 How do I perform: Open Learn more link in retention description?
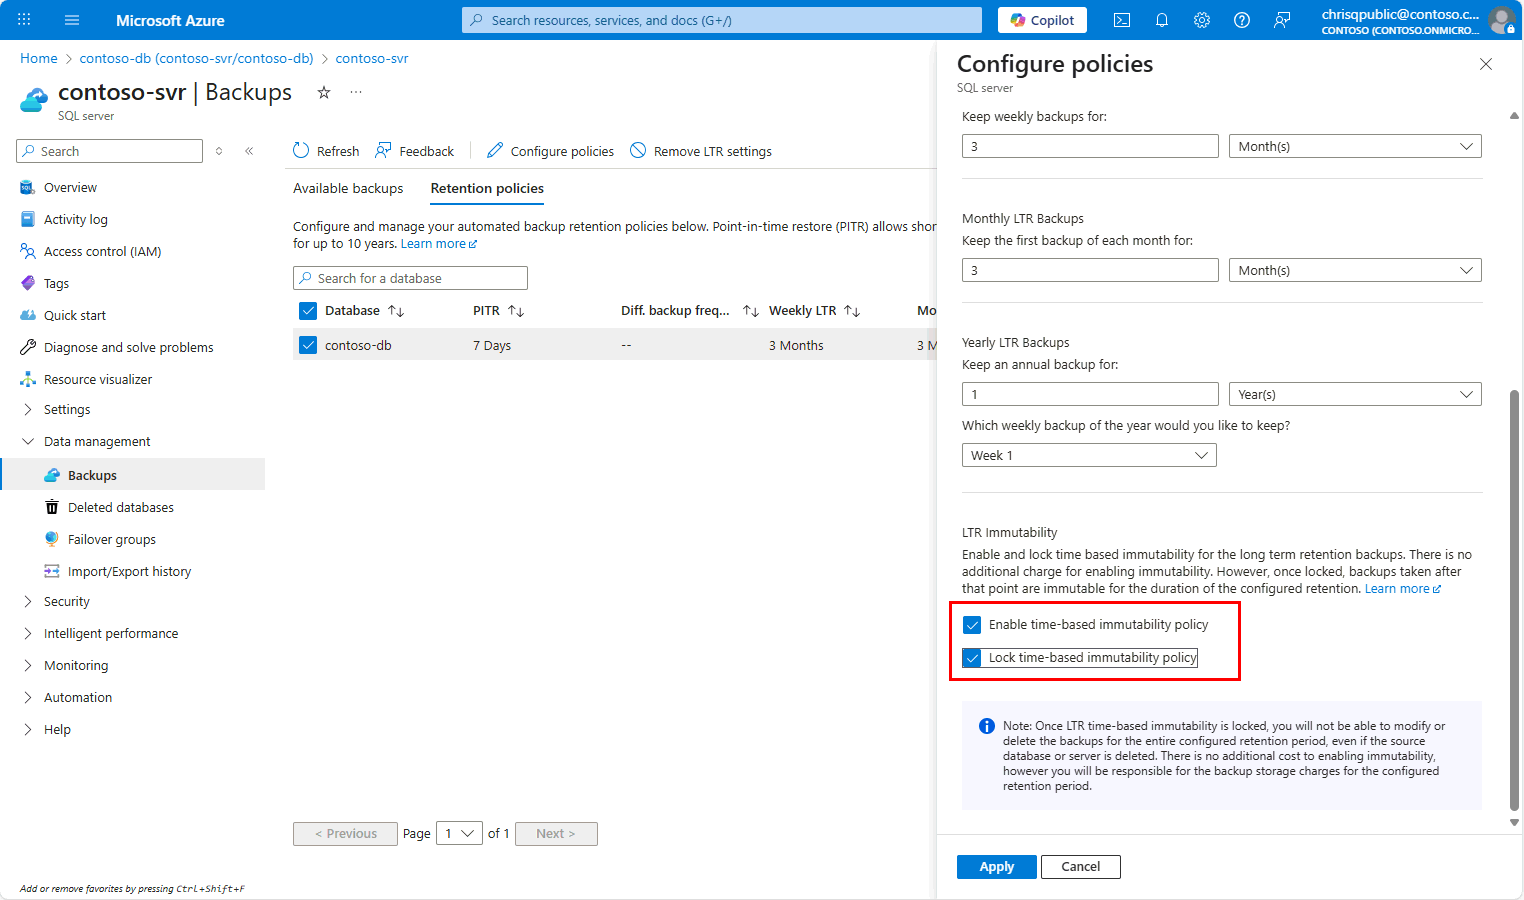point(439,243)
